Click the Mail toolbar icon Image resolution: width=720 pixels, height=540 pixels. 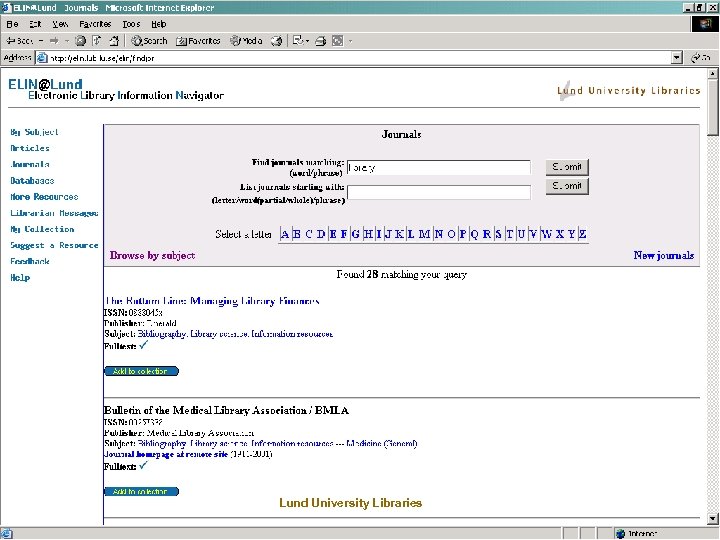point(298,41)
